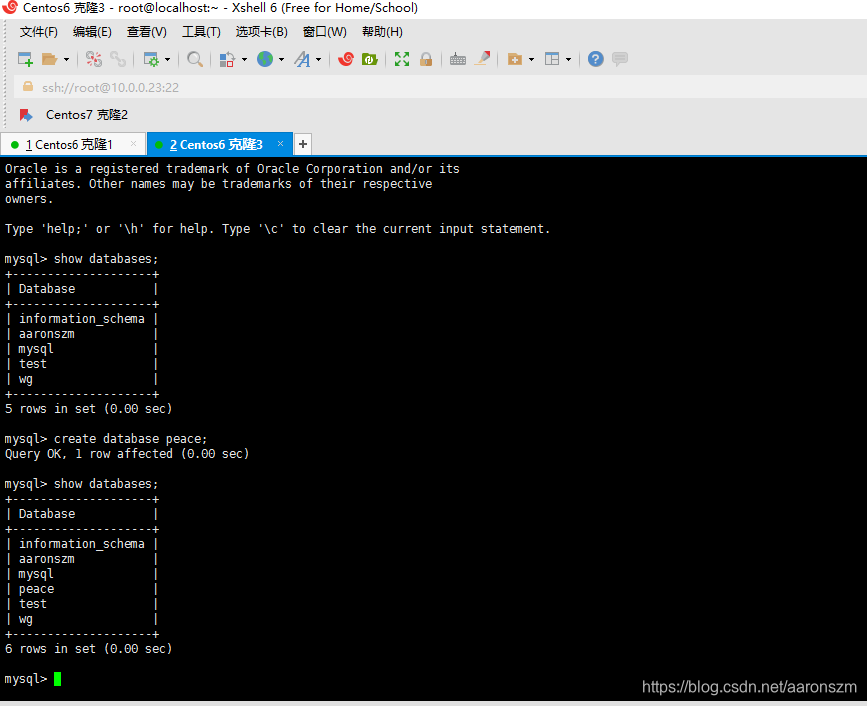Expand the new folder dropdown arrow
The height and width of the screenshot is (706, 867).
pos(531,59)
